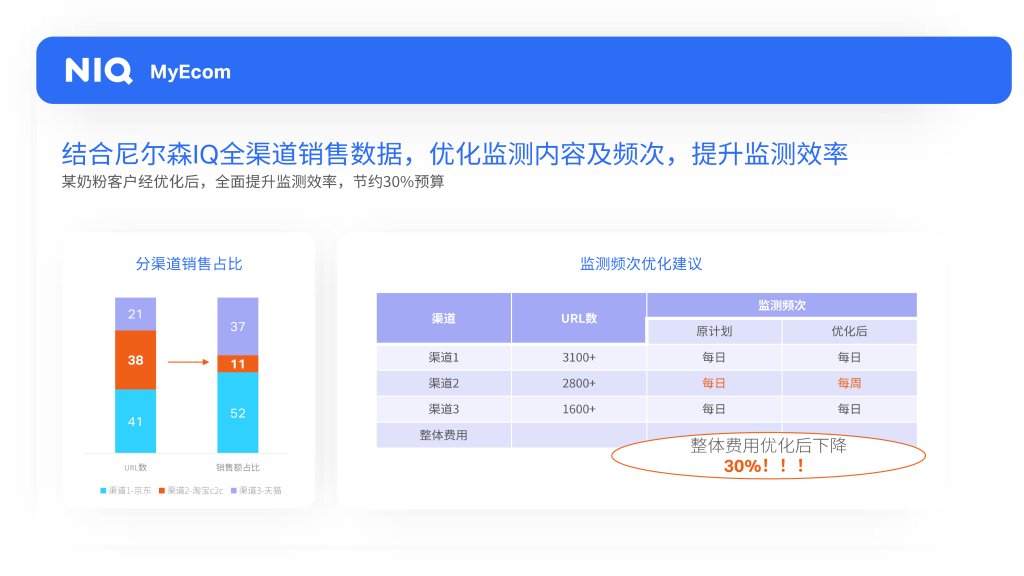This screenshot has height=576, width=1024.
Task: Select the purple 渠道3-天猫 legend marker
Action: 234,491
